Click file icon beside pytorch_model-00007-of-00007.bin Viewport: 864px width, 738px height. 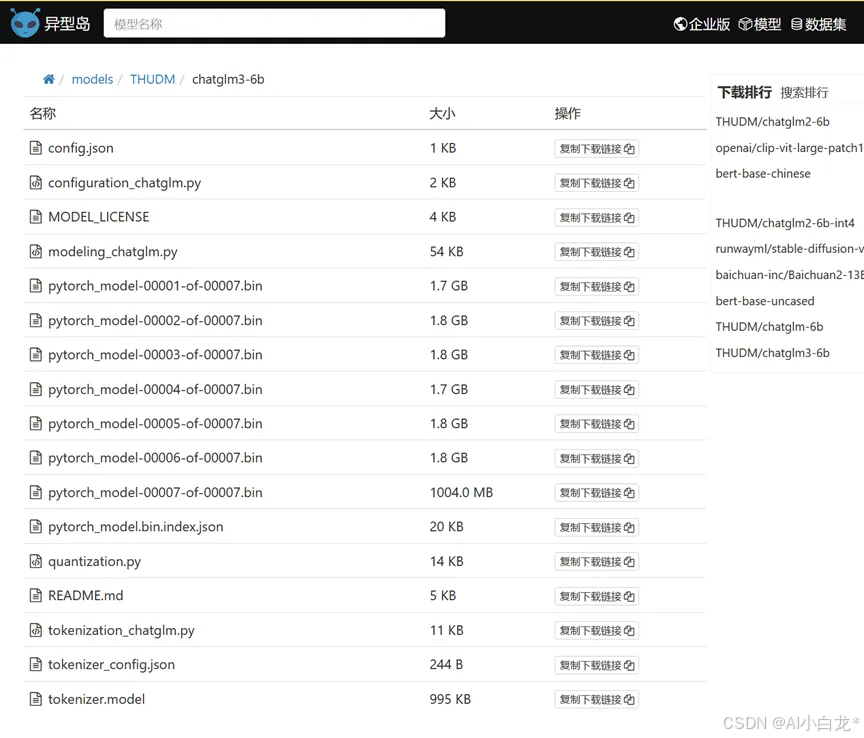tap(36, 492)
